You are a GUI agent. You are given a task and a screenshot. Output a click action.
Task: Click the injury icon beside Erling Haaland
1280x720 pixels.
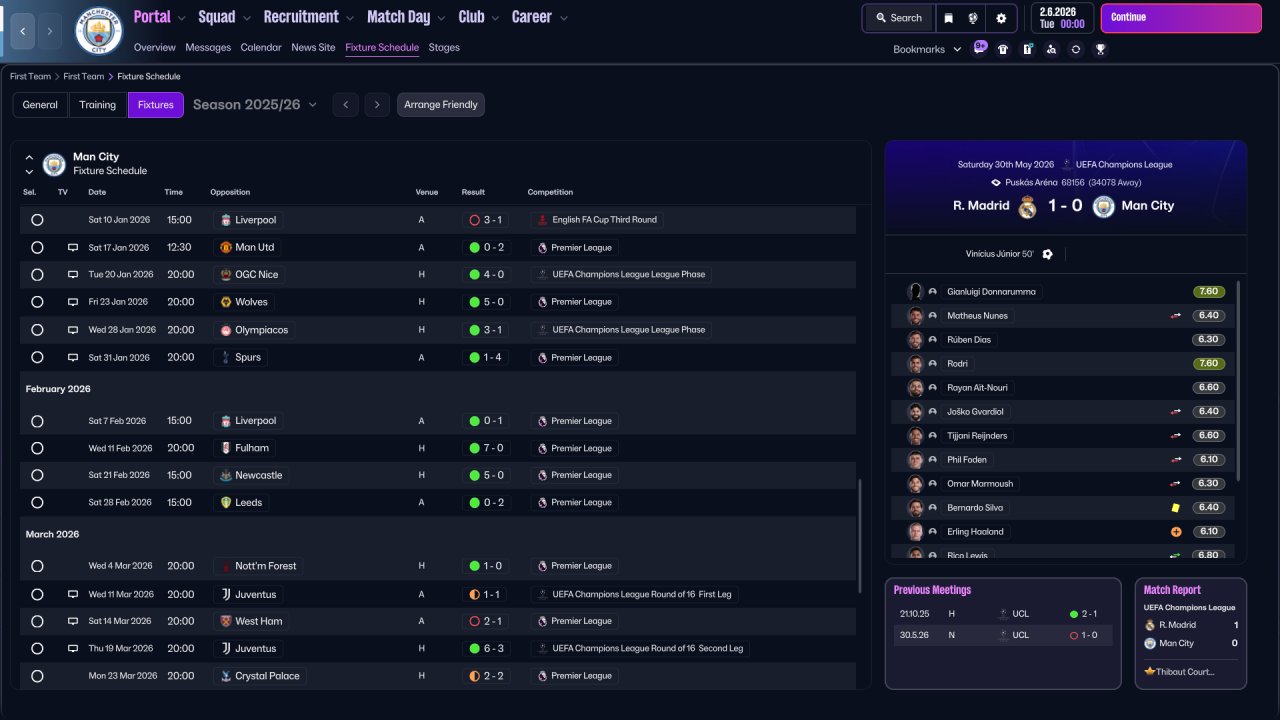tap(1176, 532)
